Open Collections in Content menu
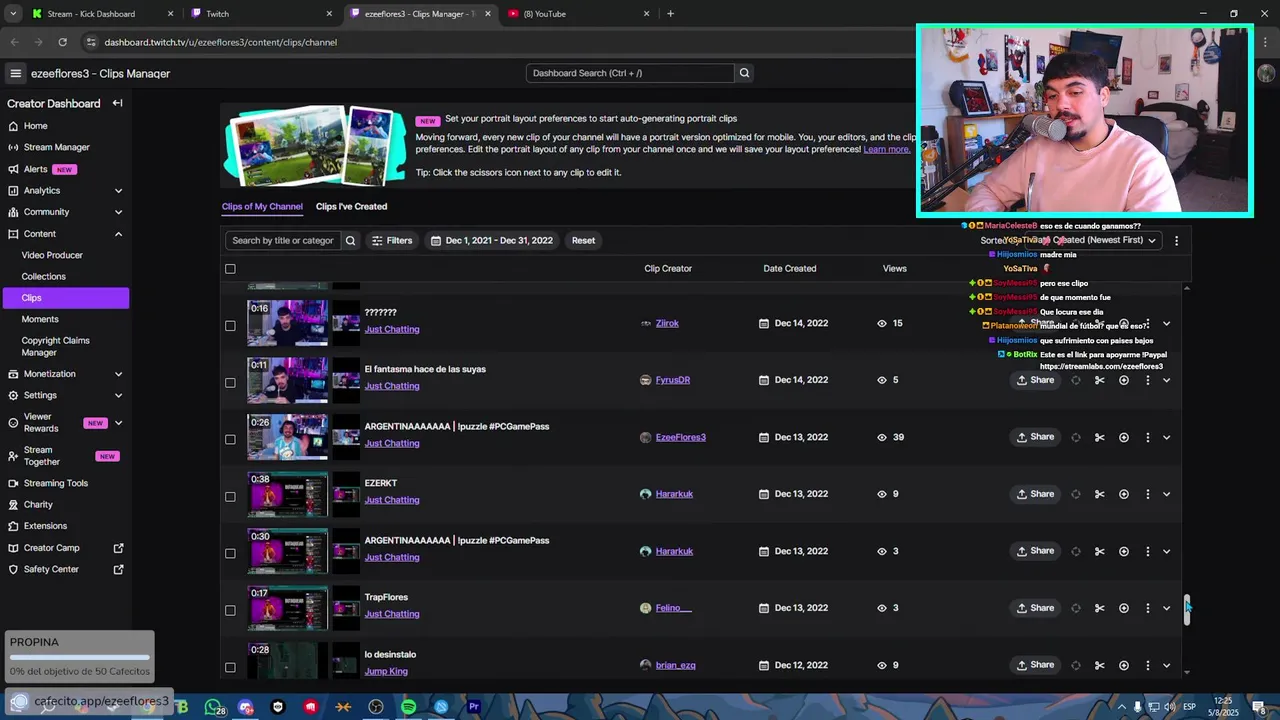Viewport: 1280px width, 720px height. coord(44,277)
